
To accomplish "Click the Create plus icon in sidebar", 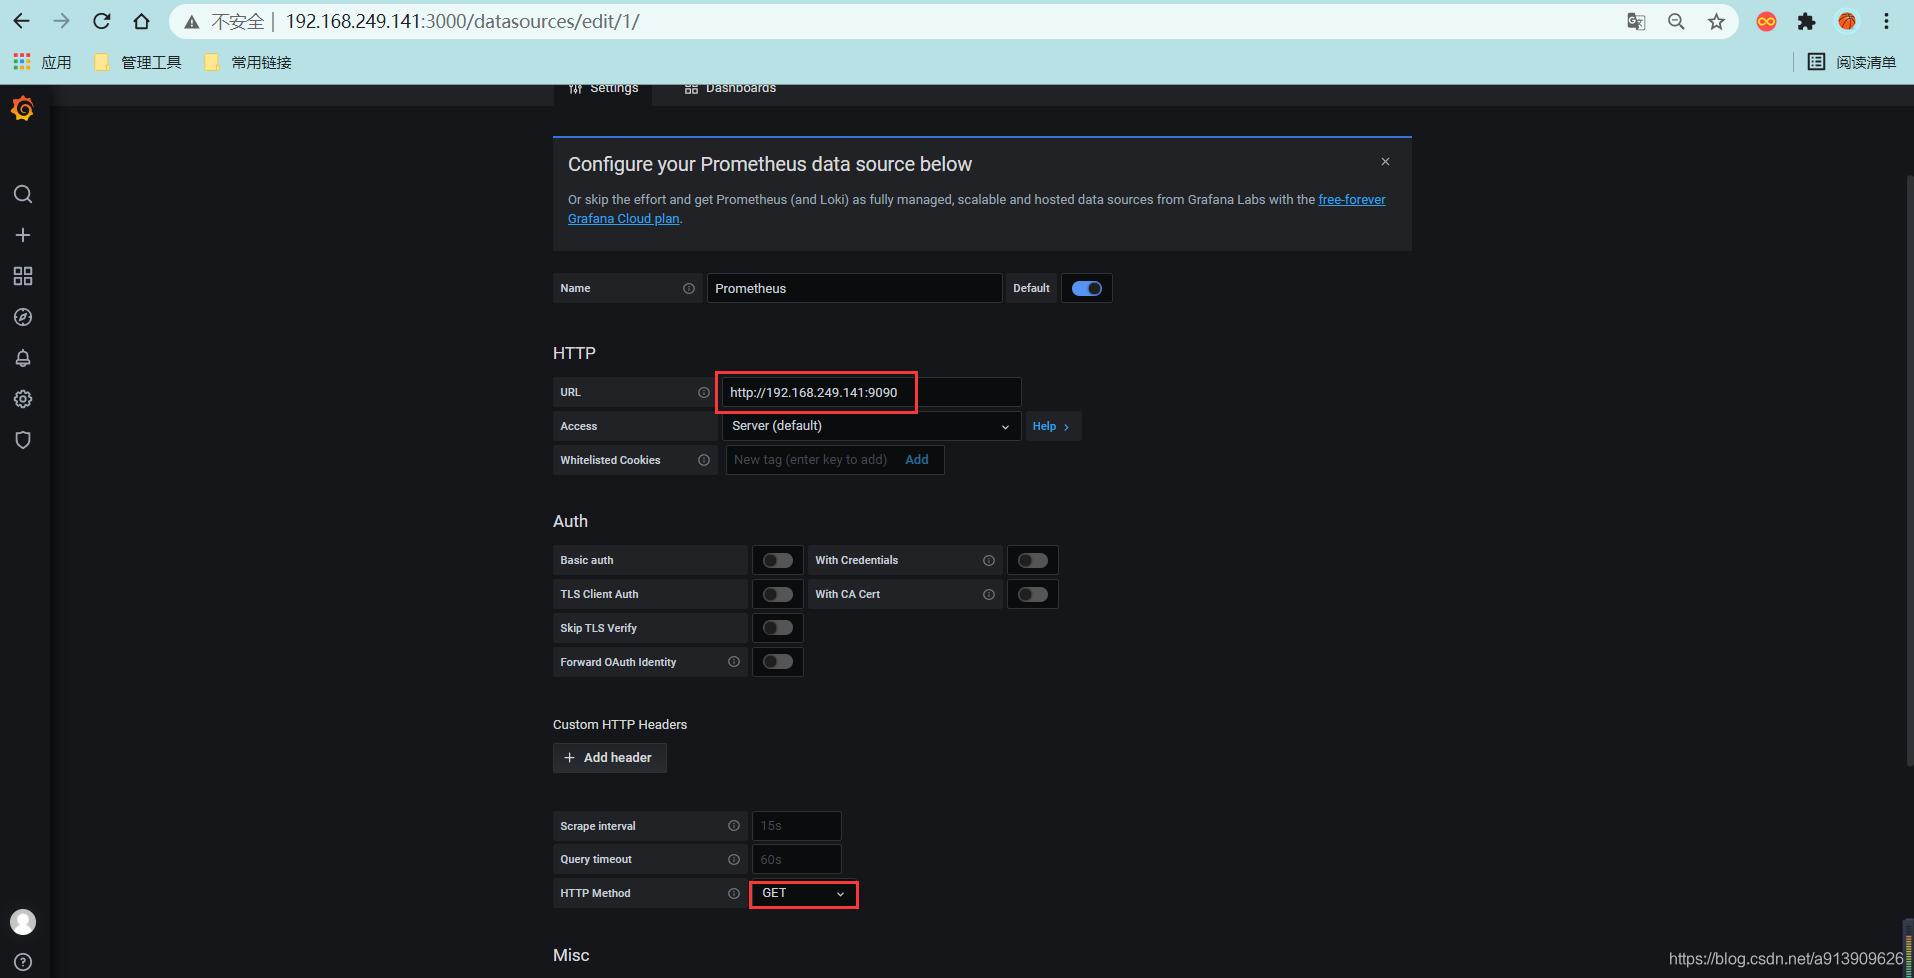I will click(x=23, y=235).
